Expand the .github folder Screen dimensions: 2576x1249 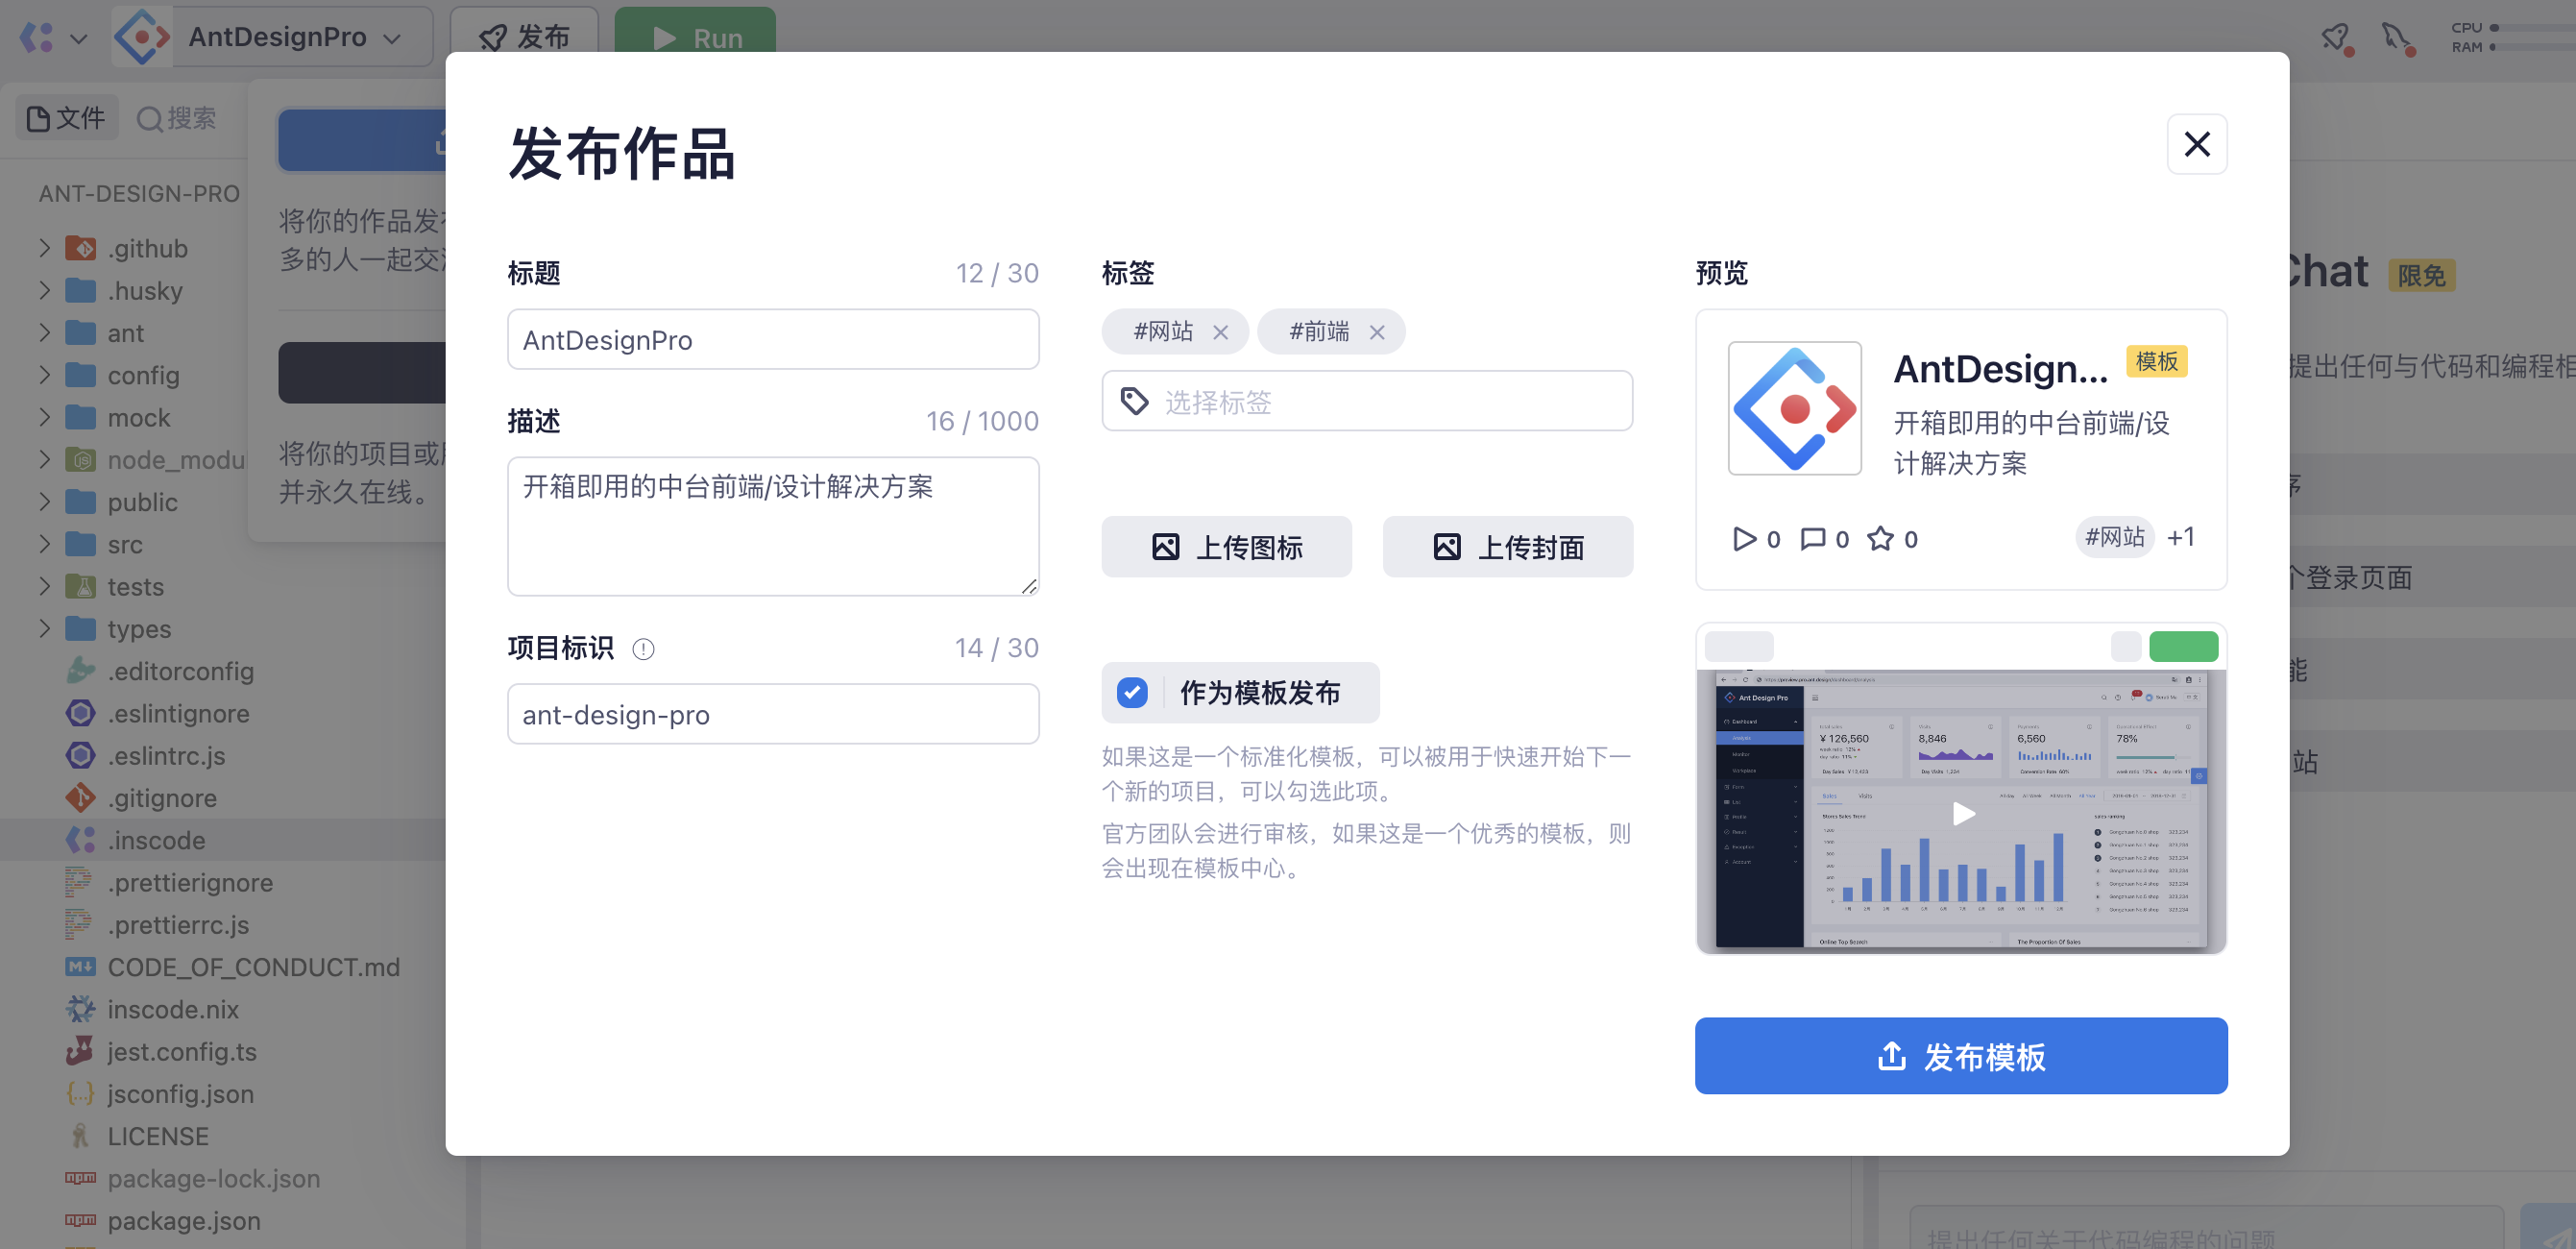point(44,248)
